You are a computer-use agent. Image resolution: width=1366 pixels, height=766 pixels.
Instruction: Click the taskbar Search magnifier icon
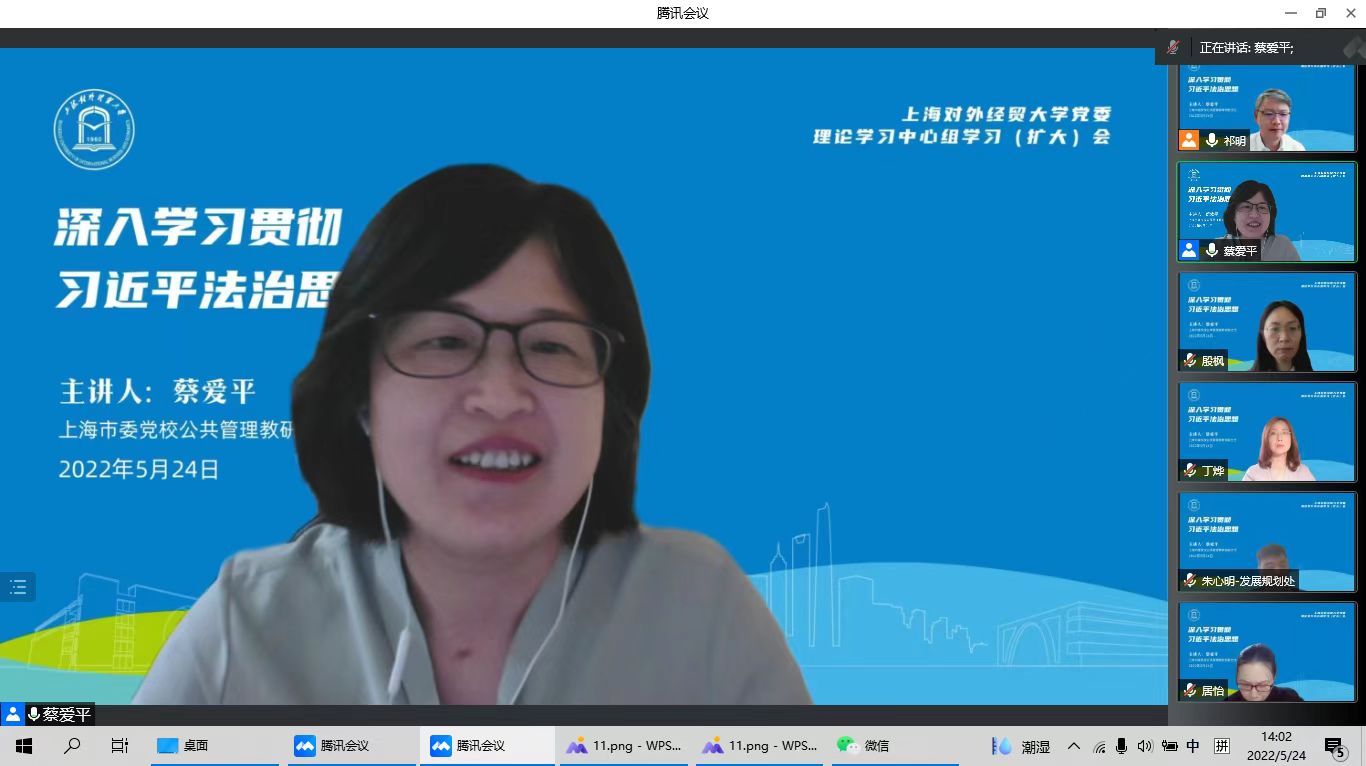click(72, 746)
